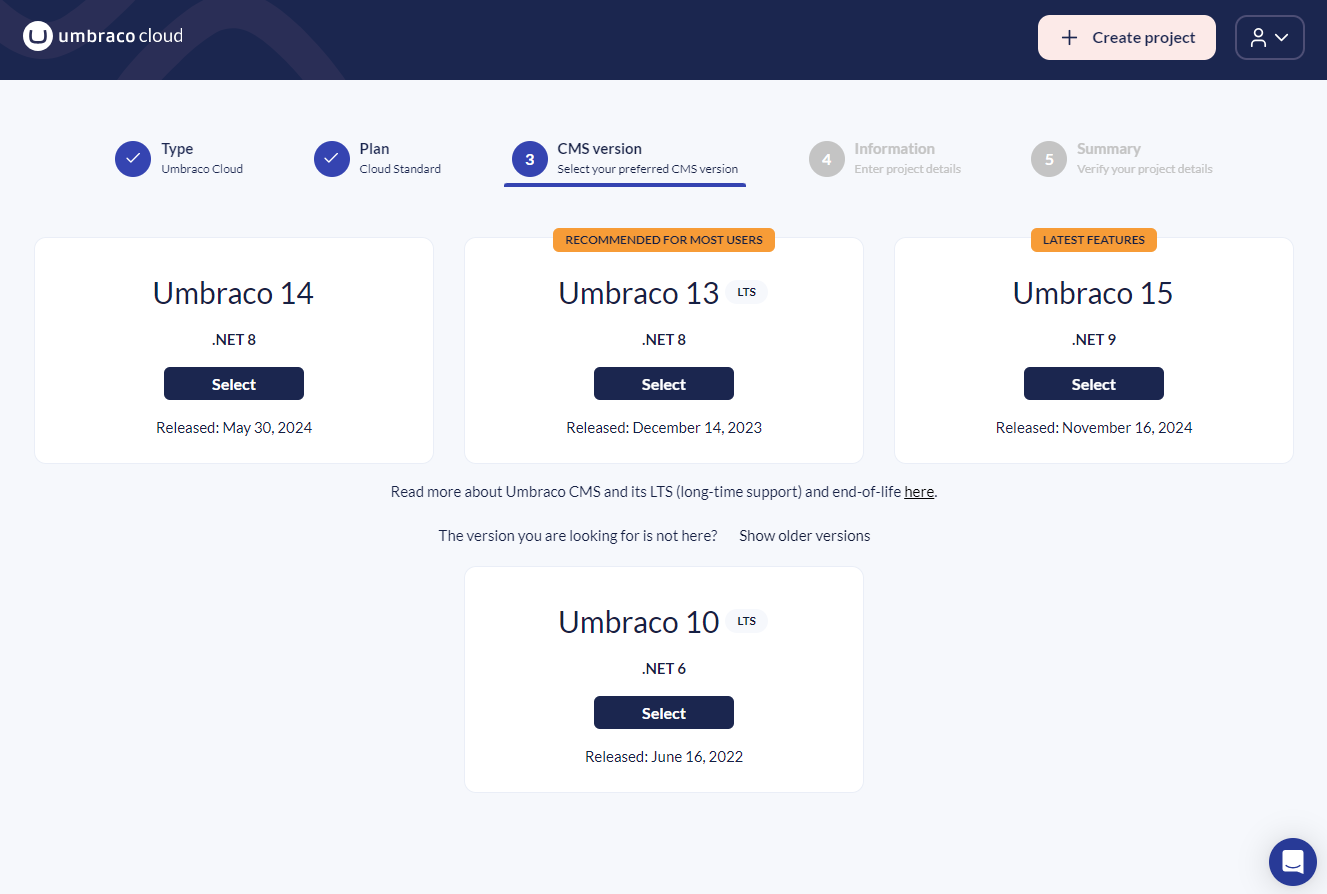Viewport: 1327px width, 894px height.
Task: Open the Intercom chat bubble
Action: coord(1292,861)
